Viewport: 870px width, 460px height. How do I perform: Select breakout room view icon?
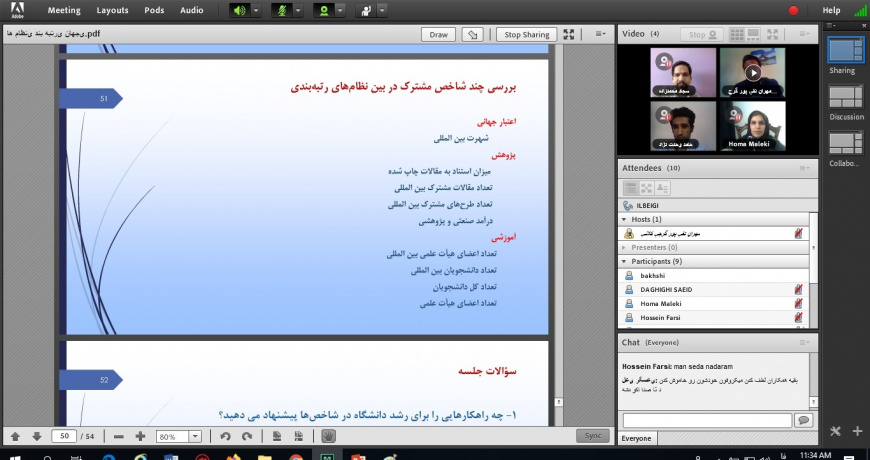pyautogui.click(x=646, y=188)
